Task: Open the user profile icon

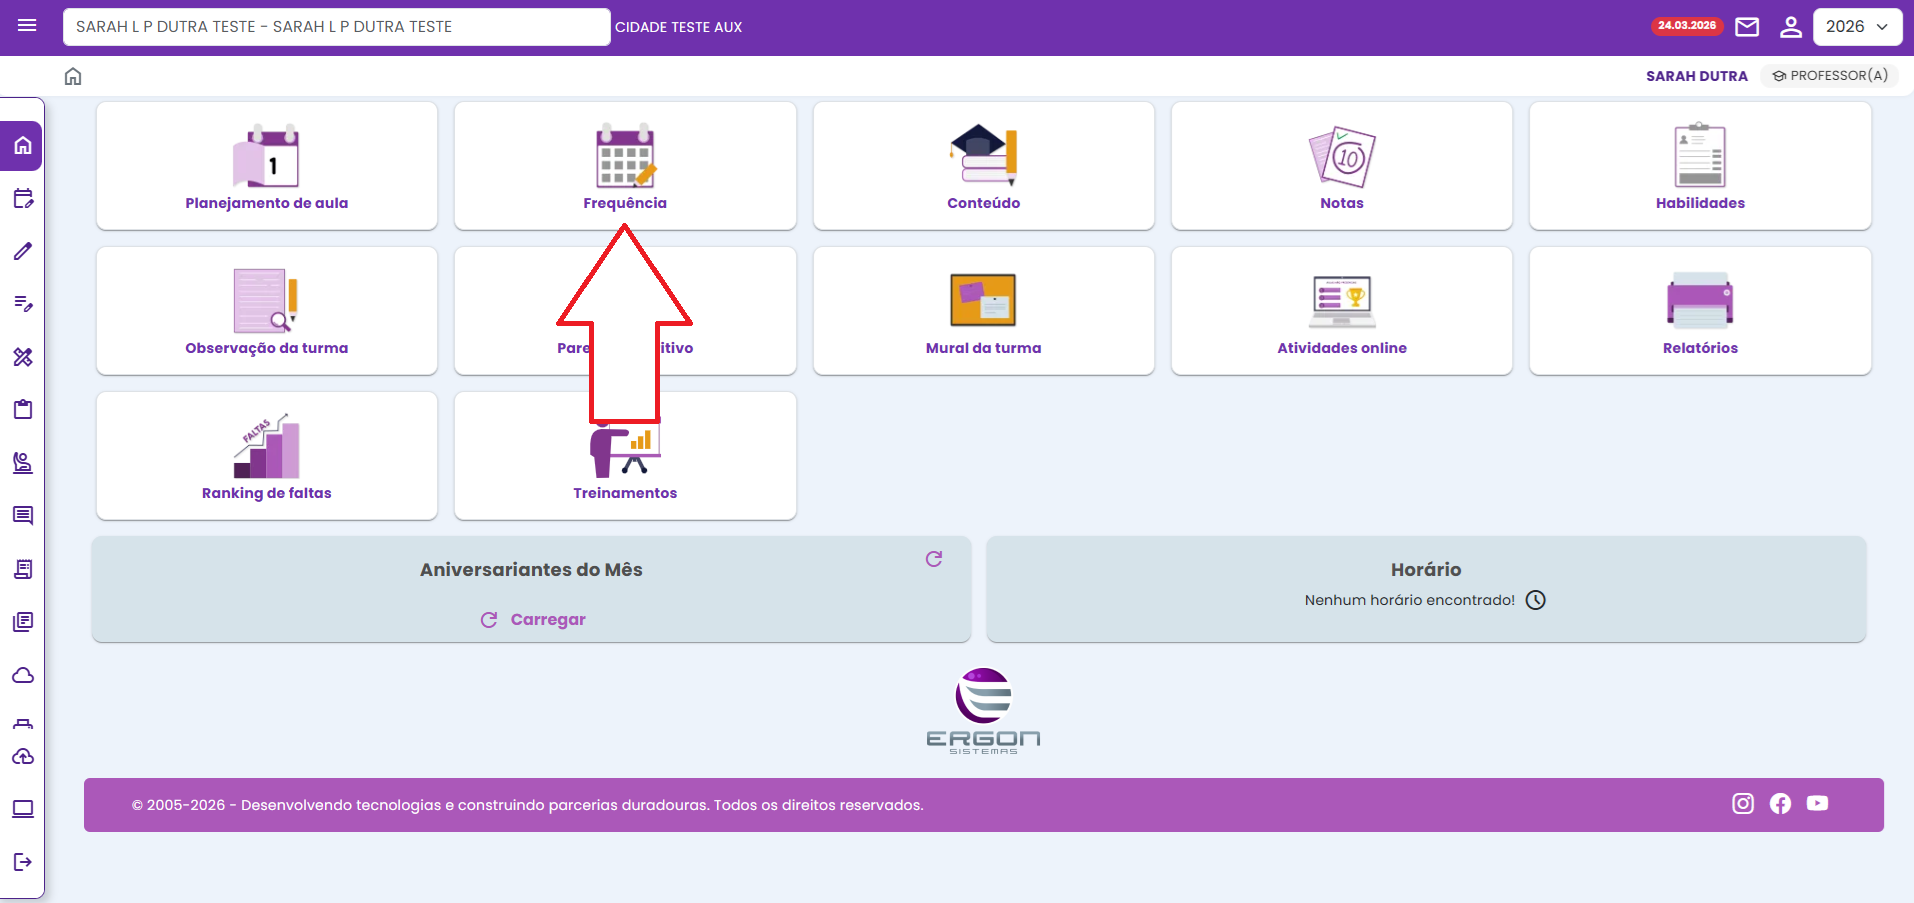Action: [x=1790, y=27]
